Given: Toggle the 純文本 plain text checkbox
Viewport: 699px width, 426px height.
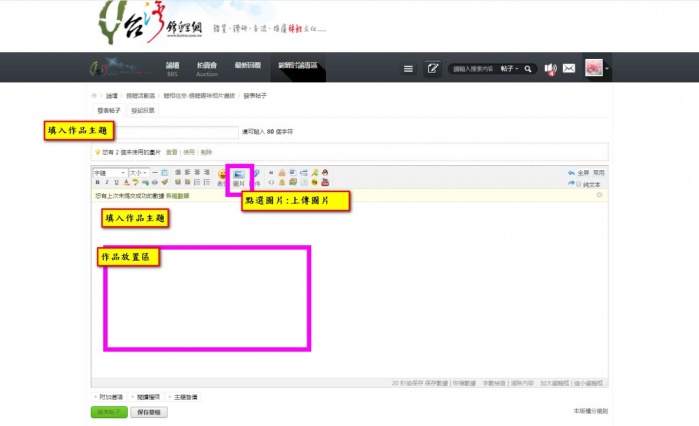Looking at the screenshot, I should [577, 184].
